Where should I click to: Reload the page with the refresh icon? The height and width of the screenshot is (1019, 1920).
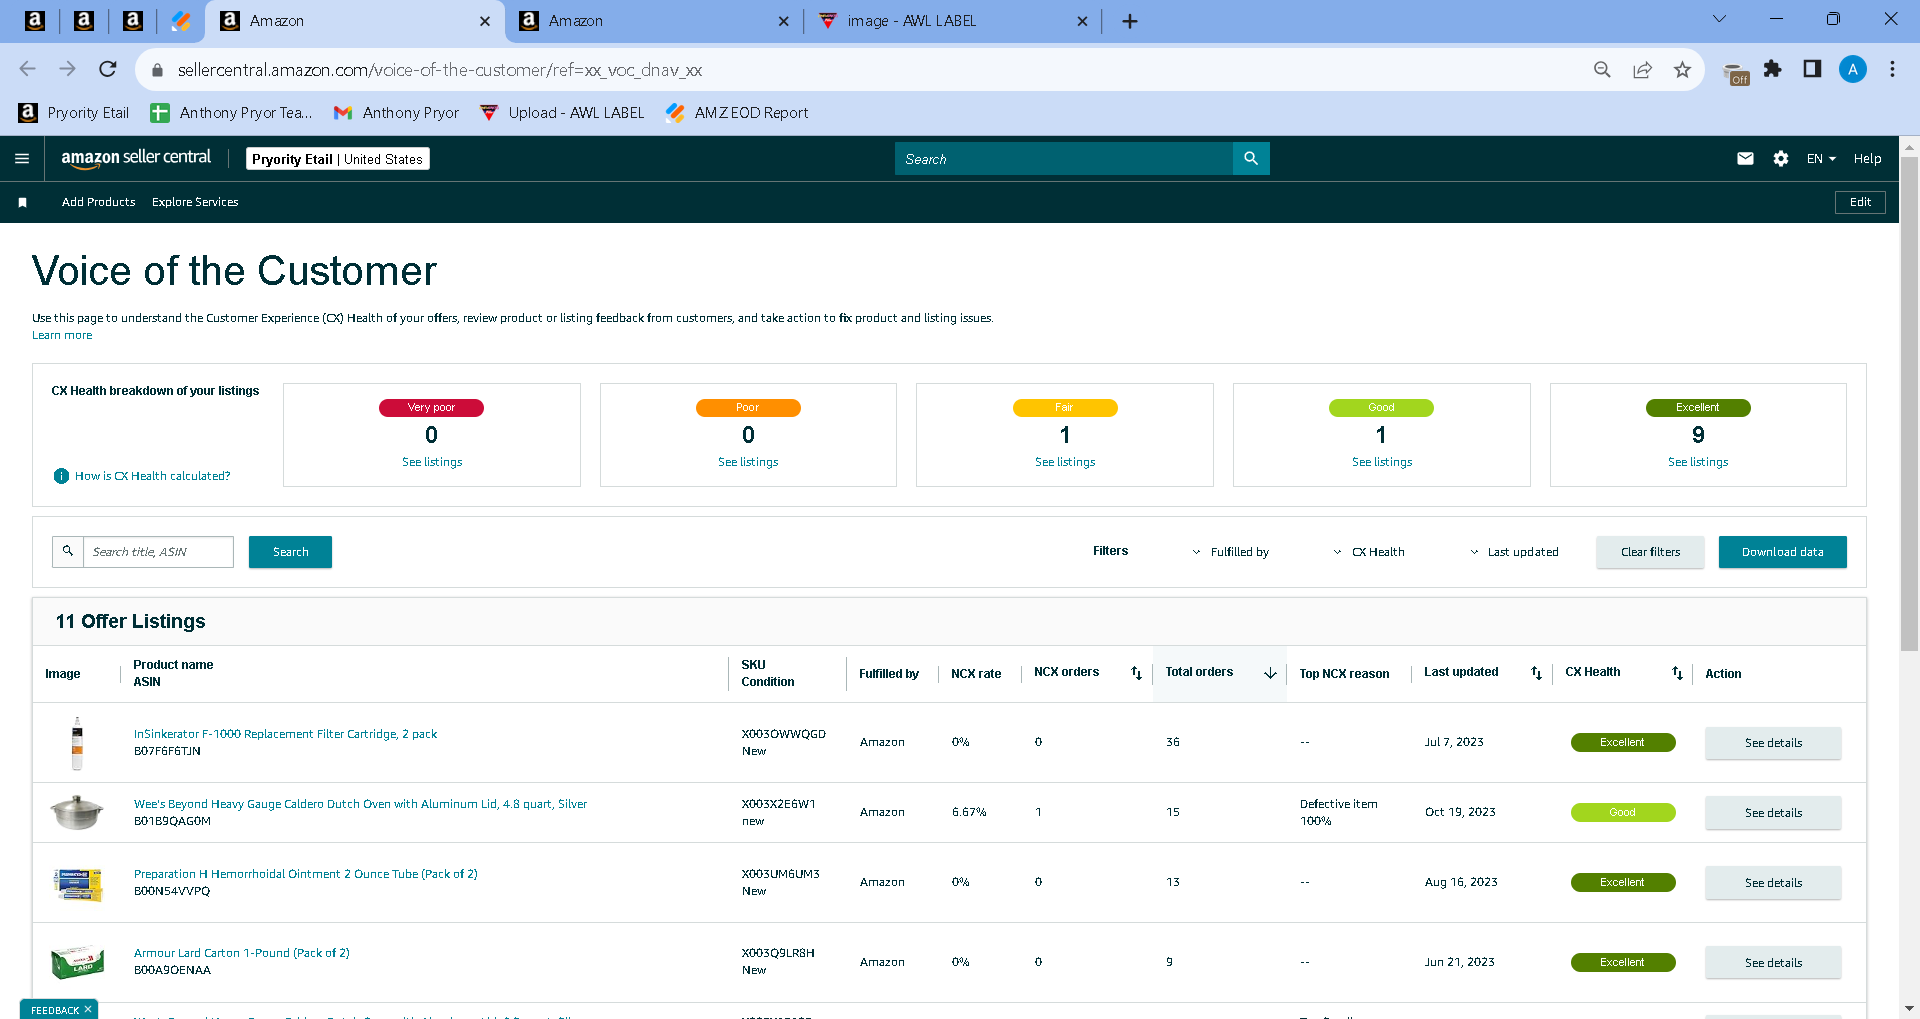[x=108, y=69]
